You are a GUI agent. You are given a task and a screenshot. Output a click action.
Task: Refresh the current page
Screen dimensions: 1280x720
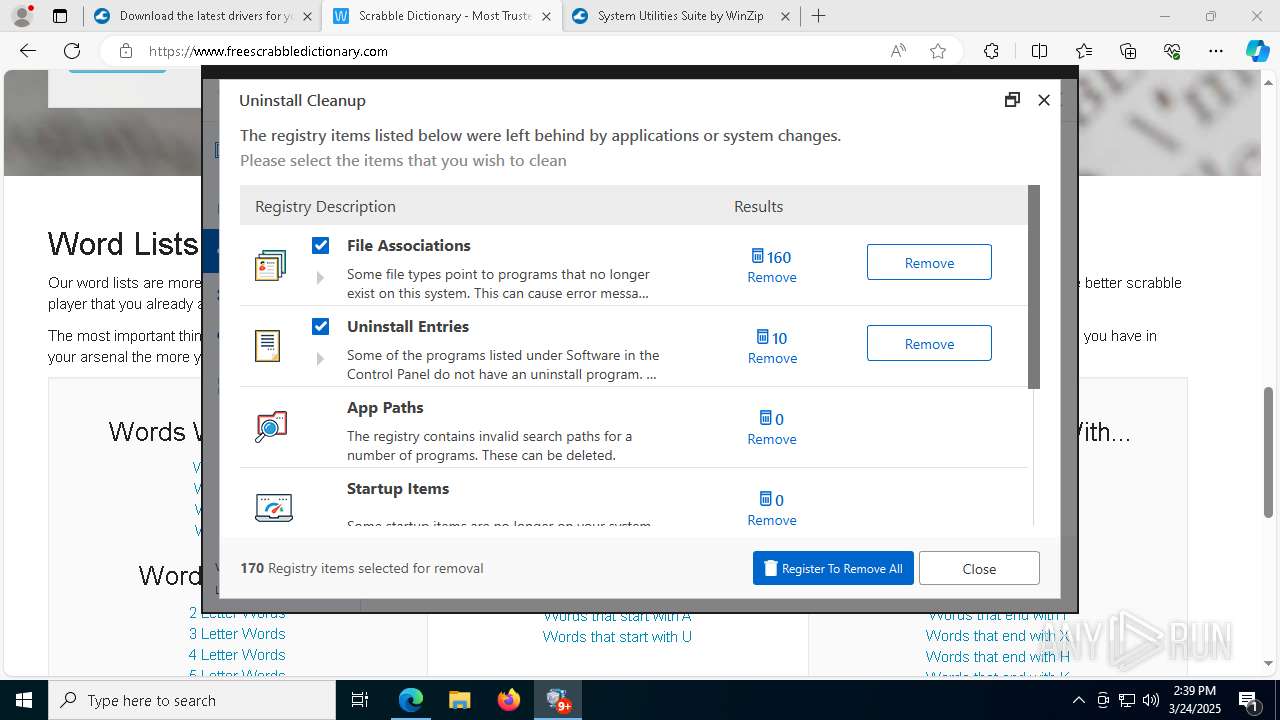click(x=72, y=51)
